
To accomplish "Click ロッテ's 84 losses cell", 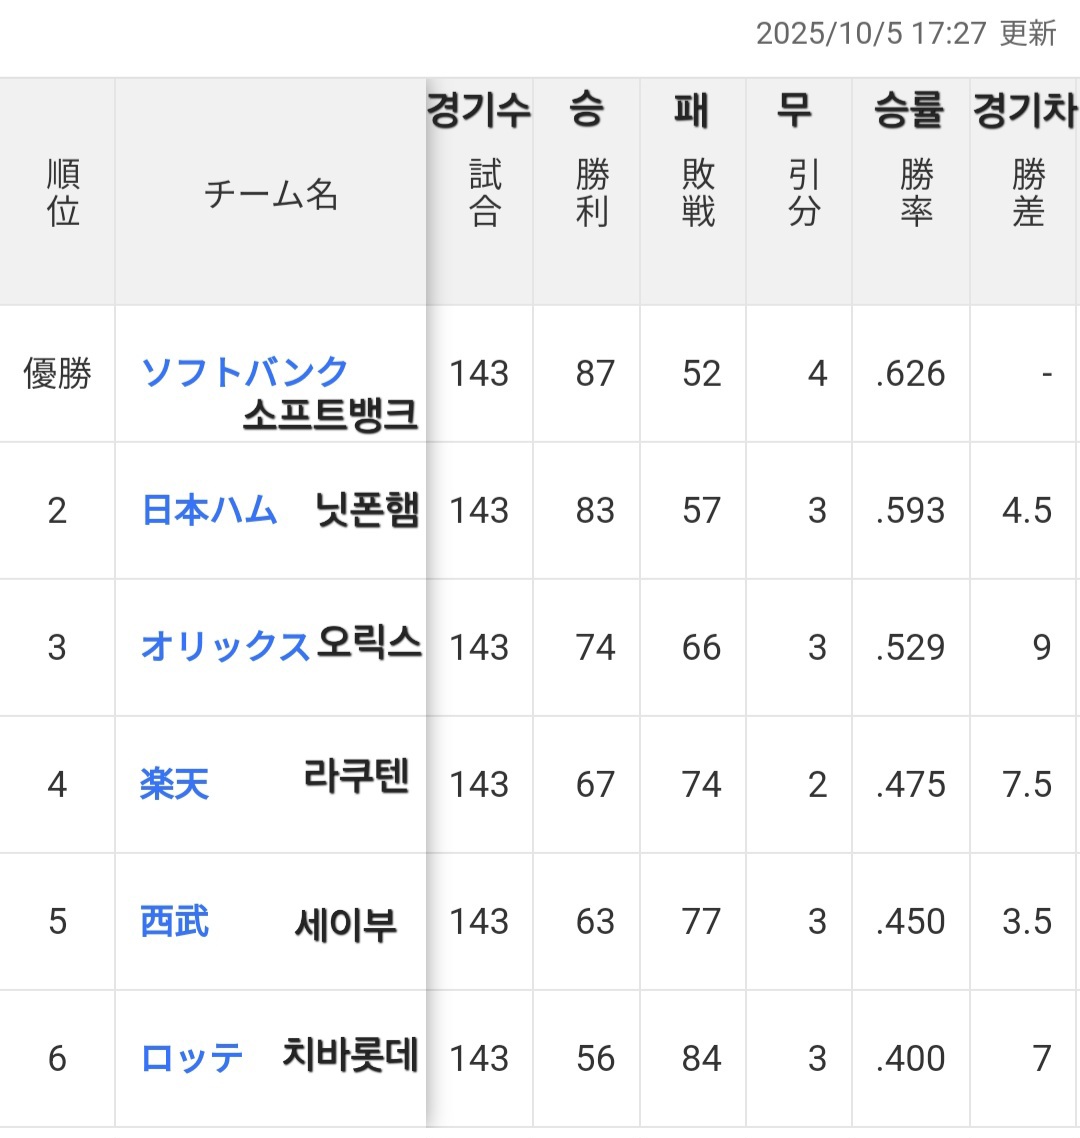I will click(x=701, y=1059).
